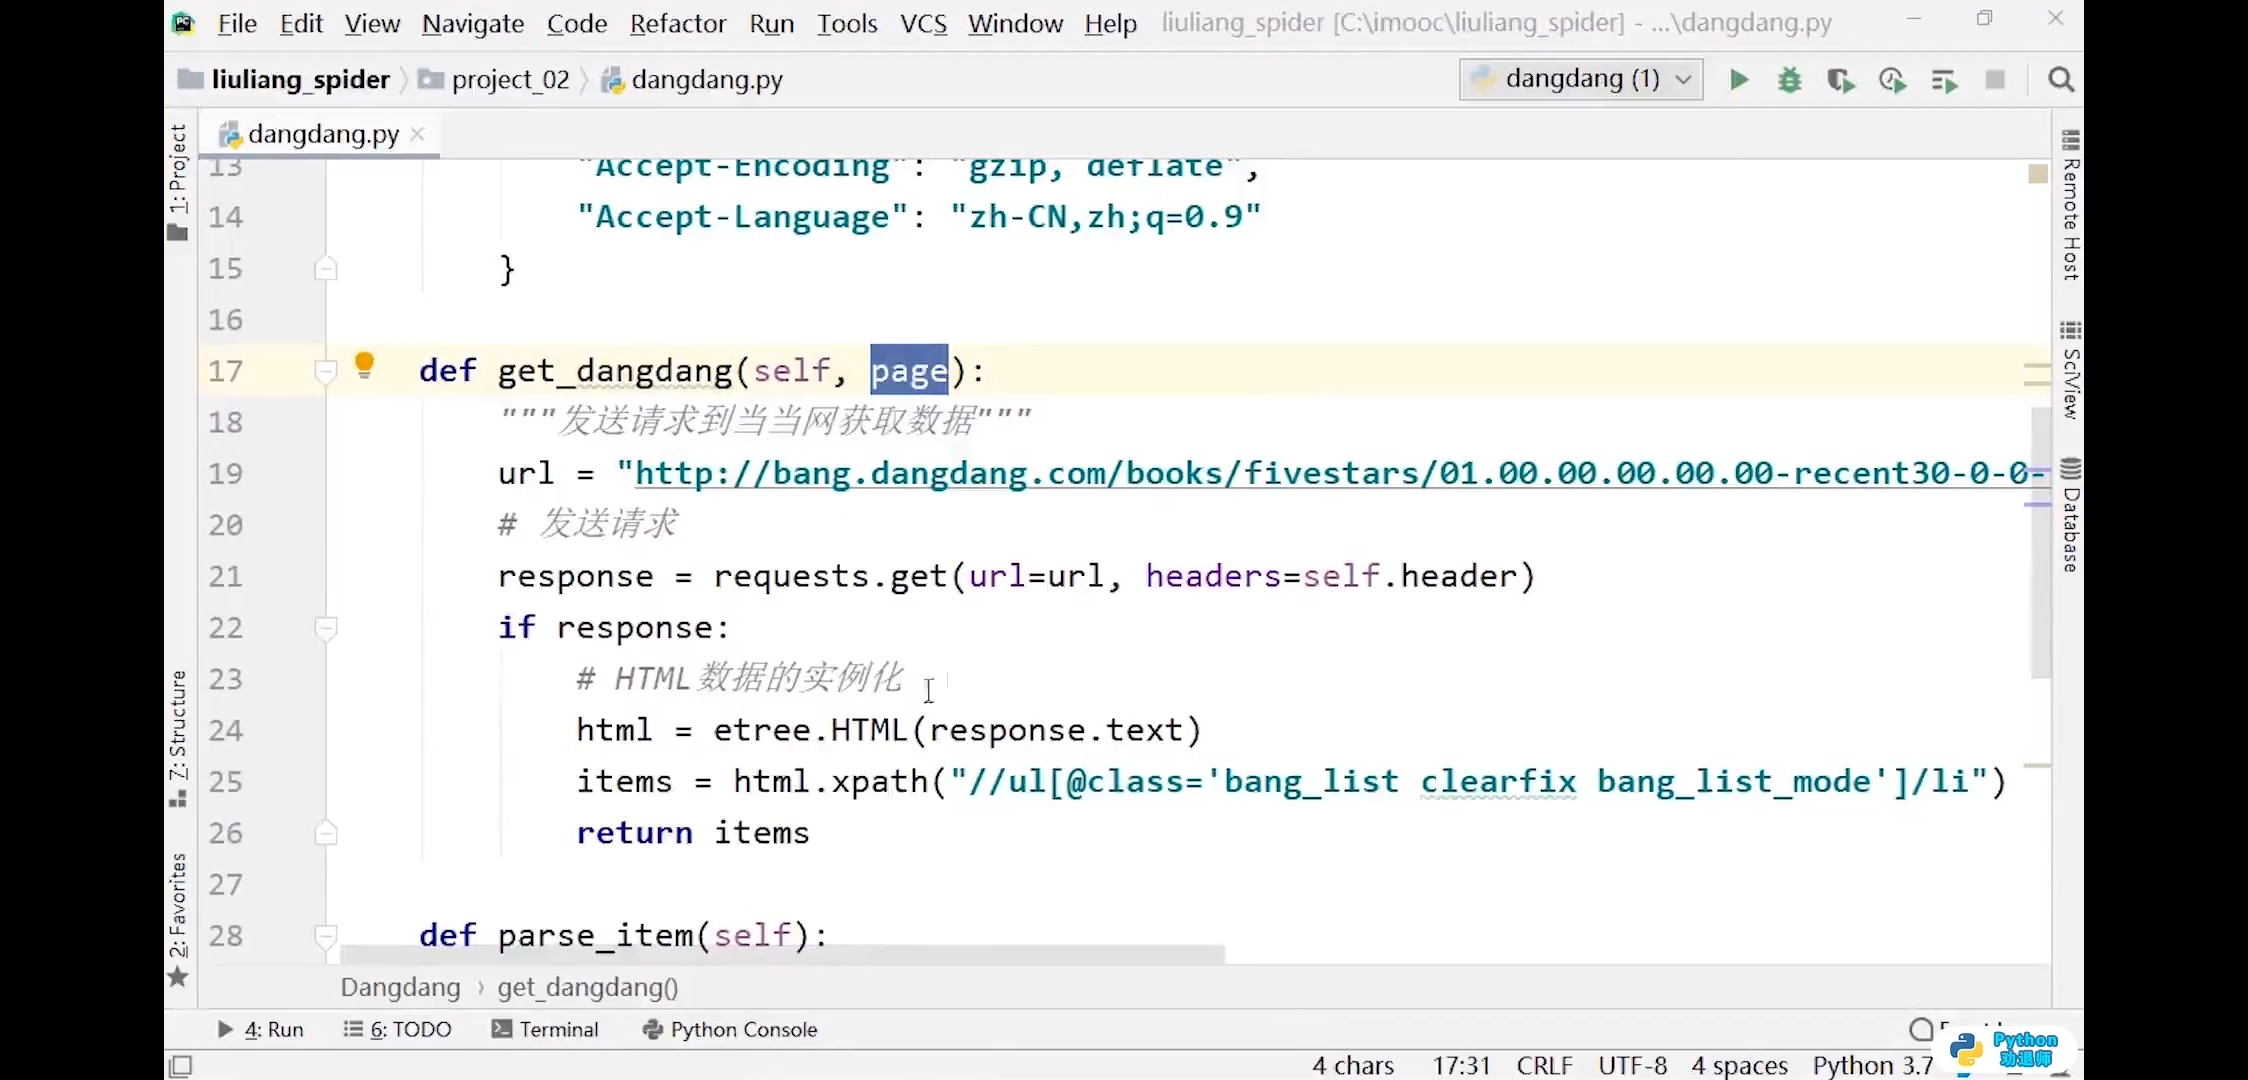
Task: Open the Database side panel
Action: pyautogui.click(x=2070, y=516)
